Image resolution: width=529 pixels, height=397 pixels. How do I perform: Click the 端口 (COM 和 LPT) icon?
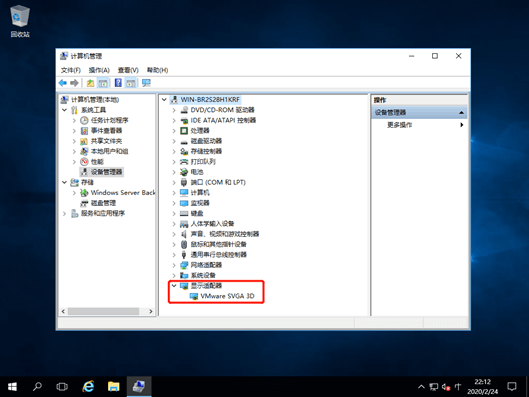[184, 182]
